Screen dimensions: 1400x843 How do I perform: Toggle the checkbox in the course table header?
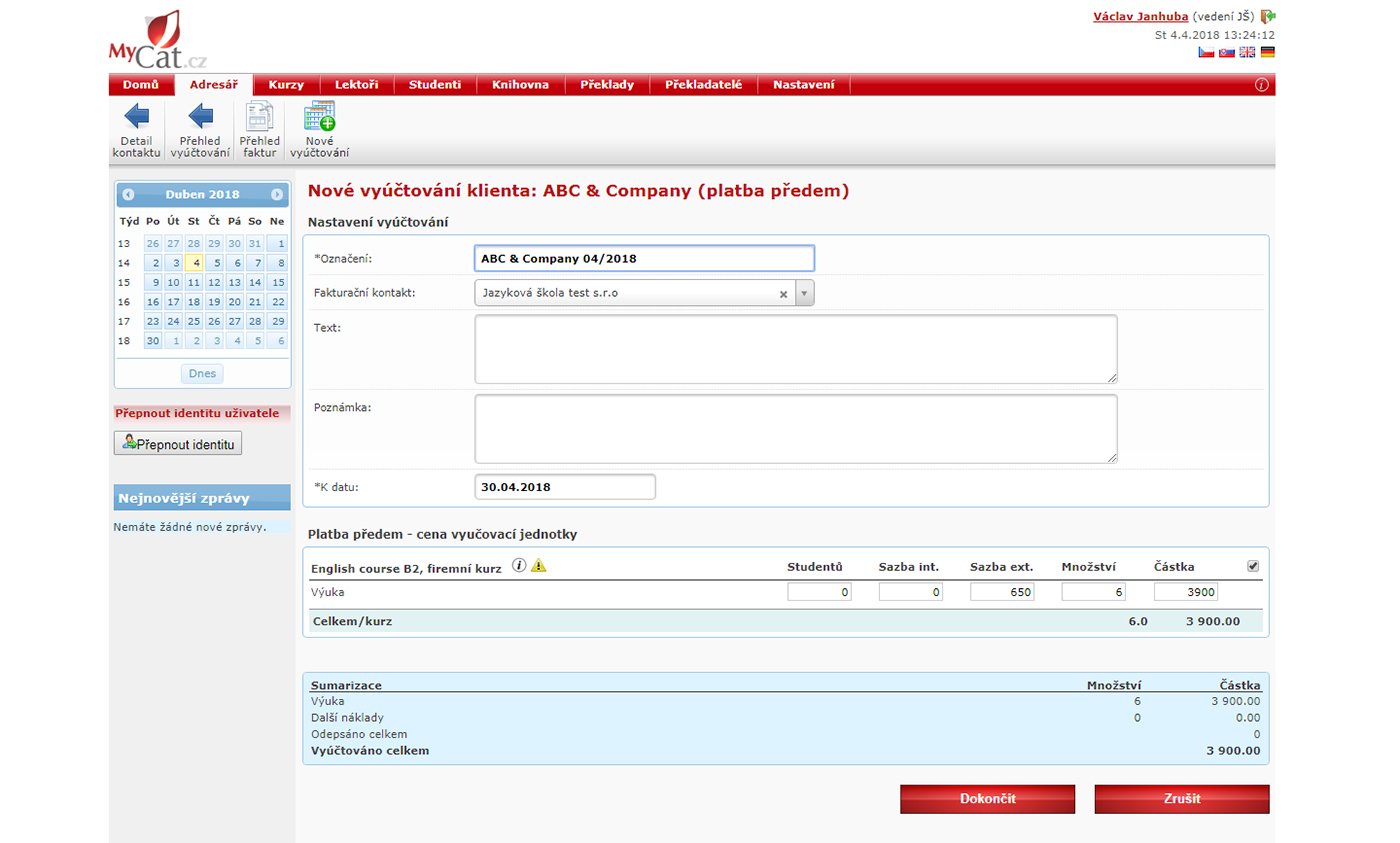click(1254, 566)
